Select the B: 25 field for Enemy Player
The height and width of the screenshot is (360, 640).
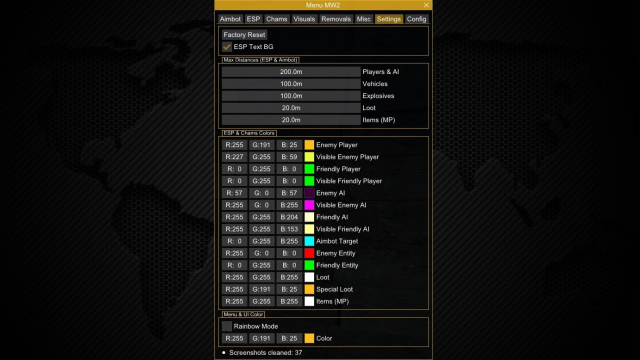pyautogui.click(x=289, y=145)
